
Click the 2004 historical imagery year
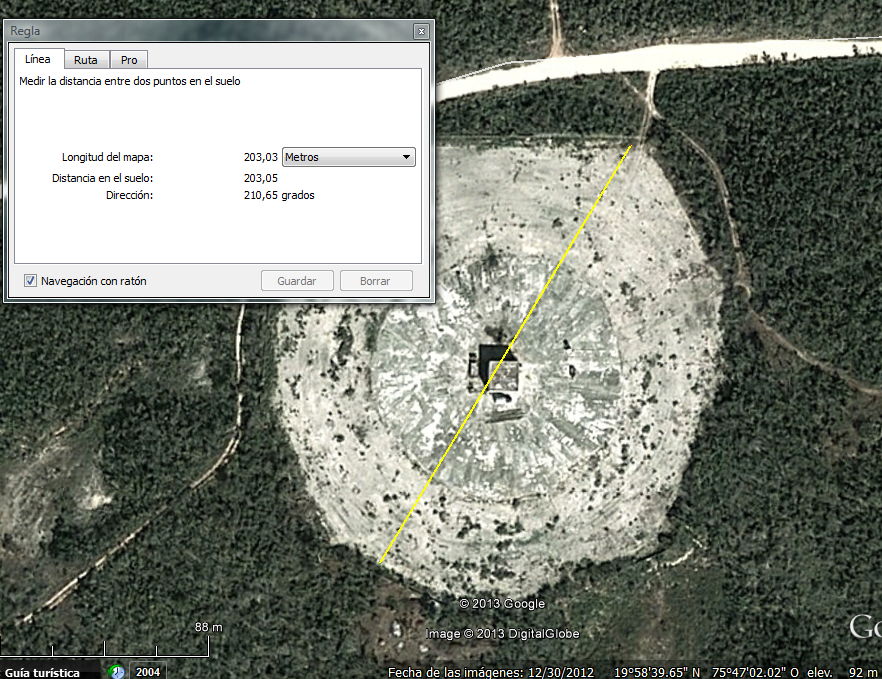click(147, 672)
